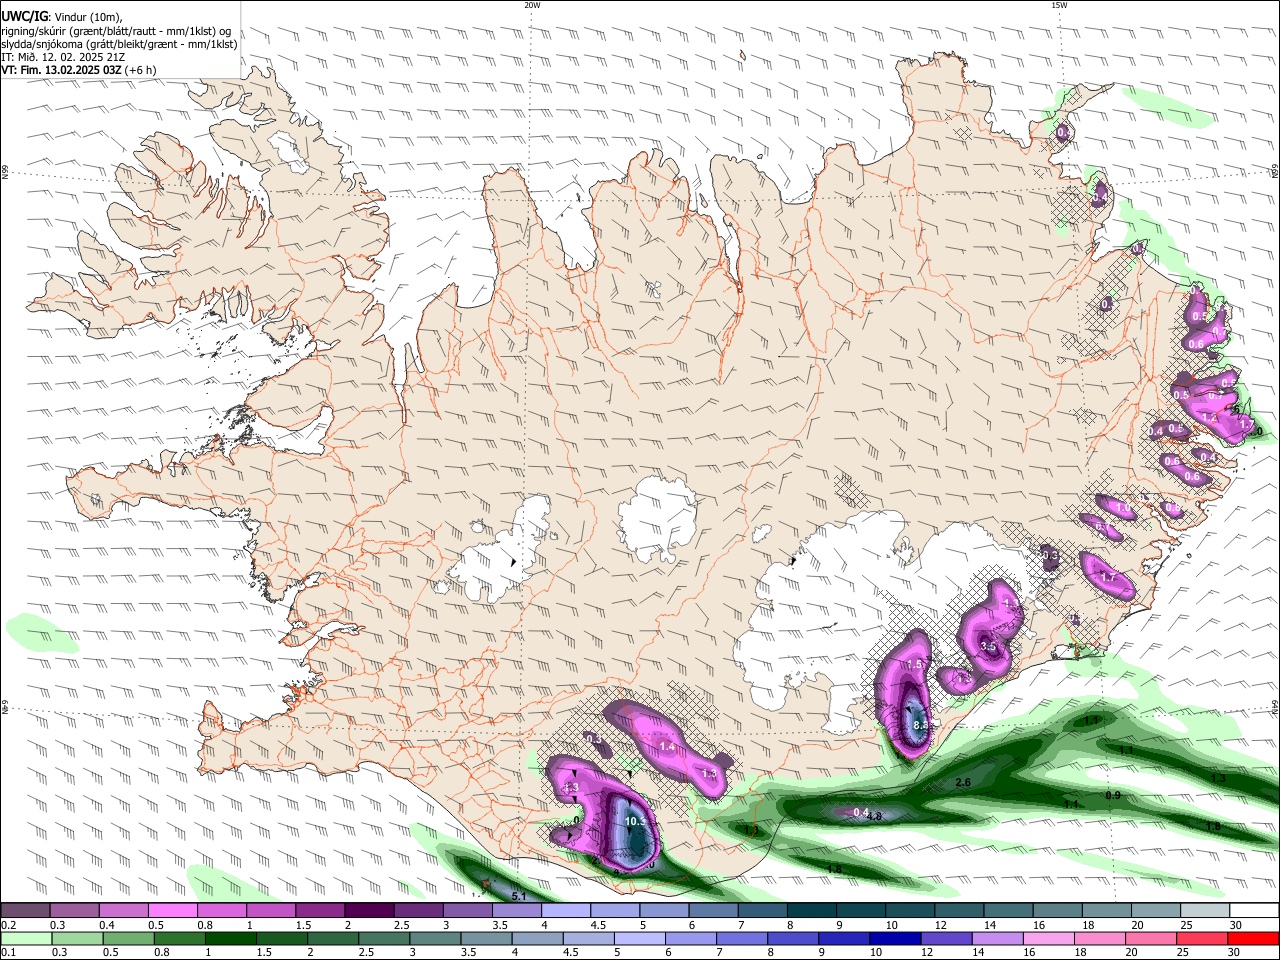Click the "UWC/IG: Vindur (10m)" title line
This screenshot has height=960, width=1280.
point(62,16)
